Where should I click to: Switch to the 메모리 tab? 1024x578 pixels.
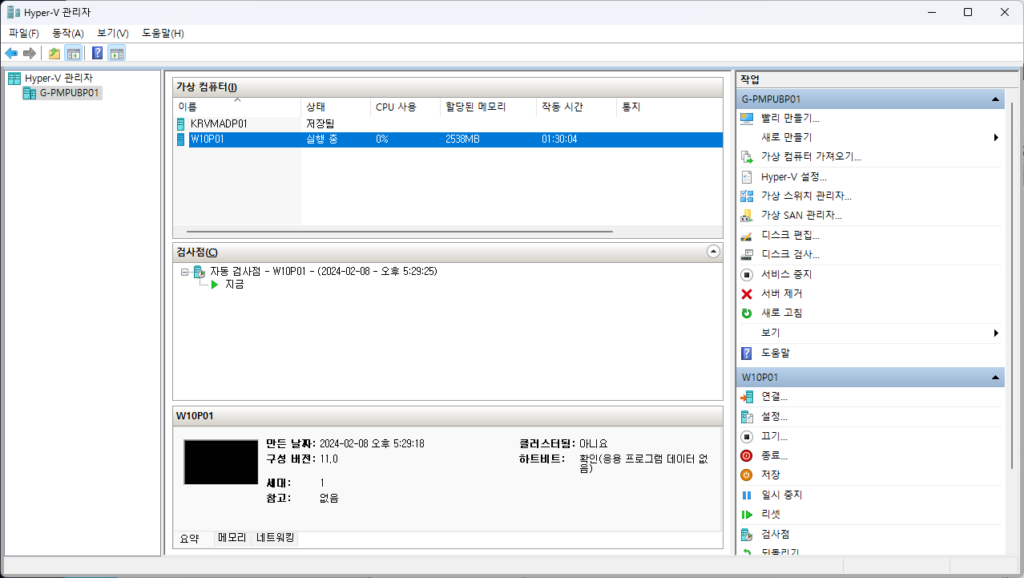[232, 538]
